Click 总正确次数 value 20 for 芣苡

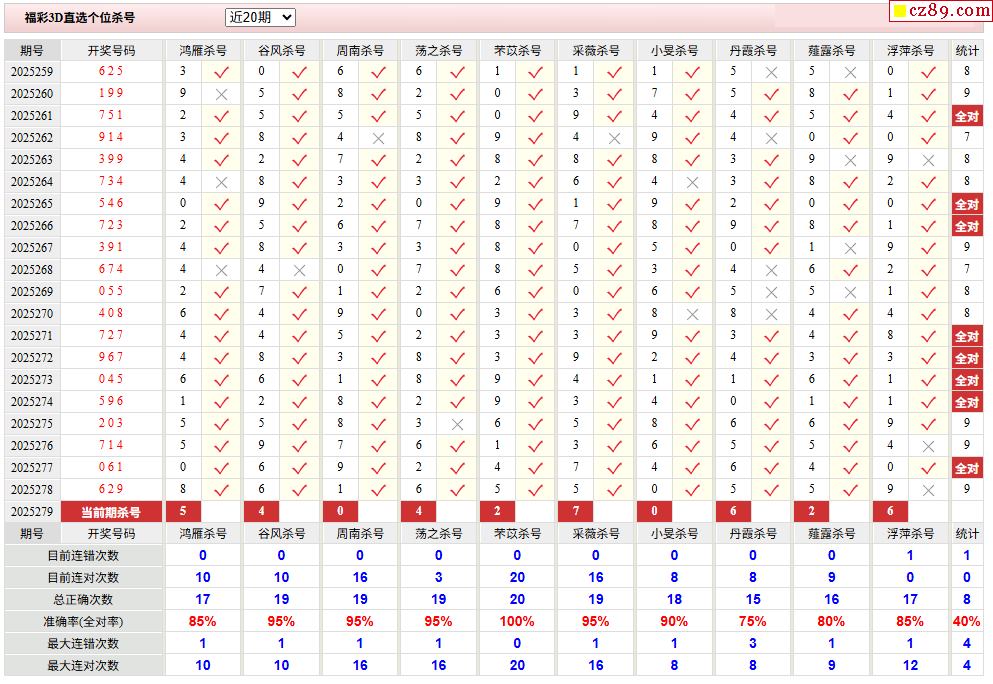517,599
